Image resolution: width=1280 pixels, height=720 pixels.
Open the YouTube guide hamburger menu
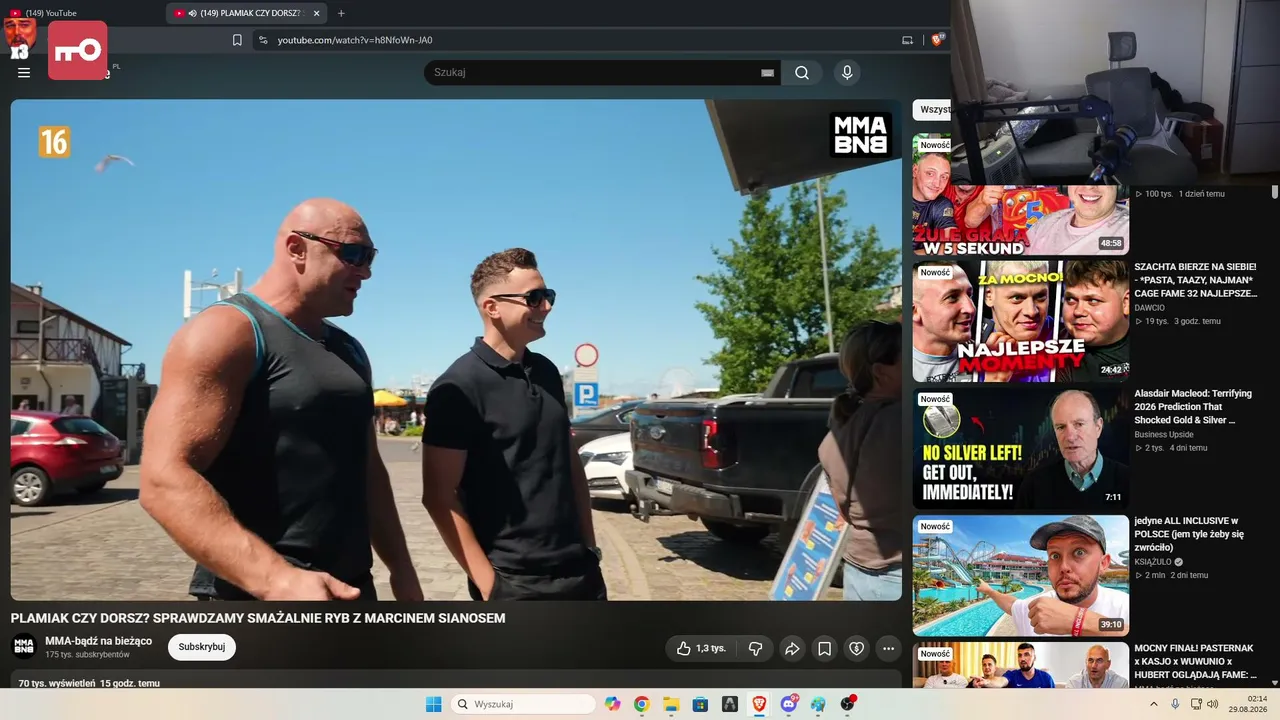24,72
